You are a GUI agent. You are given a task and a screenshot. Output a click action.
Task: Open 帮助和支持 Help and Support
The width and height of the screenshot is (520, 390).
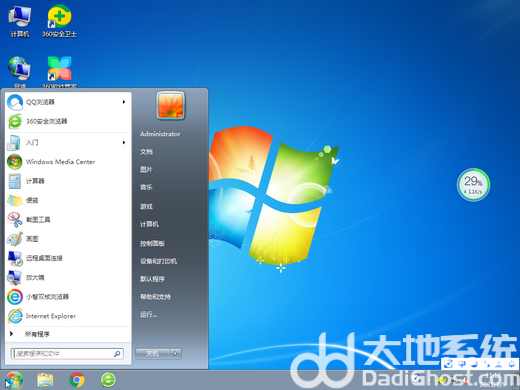click(x=155, y=297)
